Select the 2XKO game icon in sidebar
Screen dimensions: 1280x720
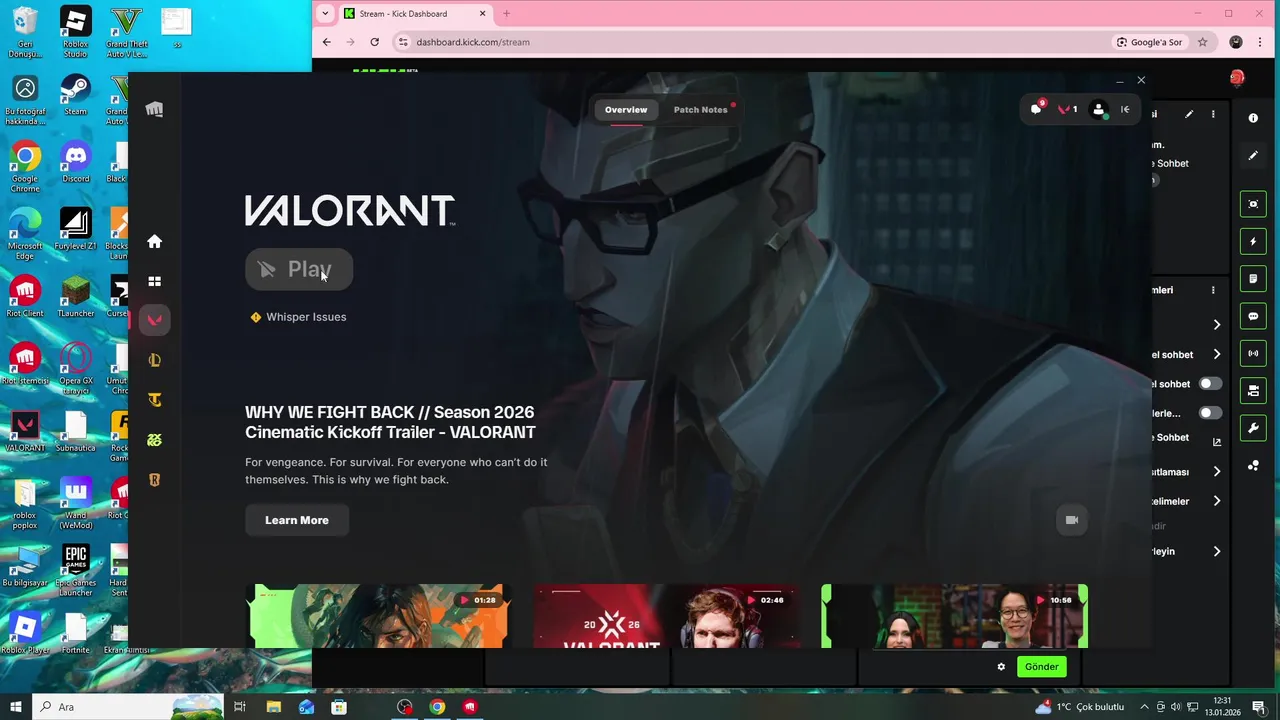[154, 440]
